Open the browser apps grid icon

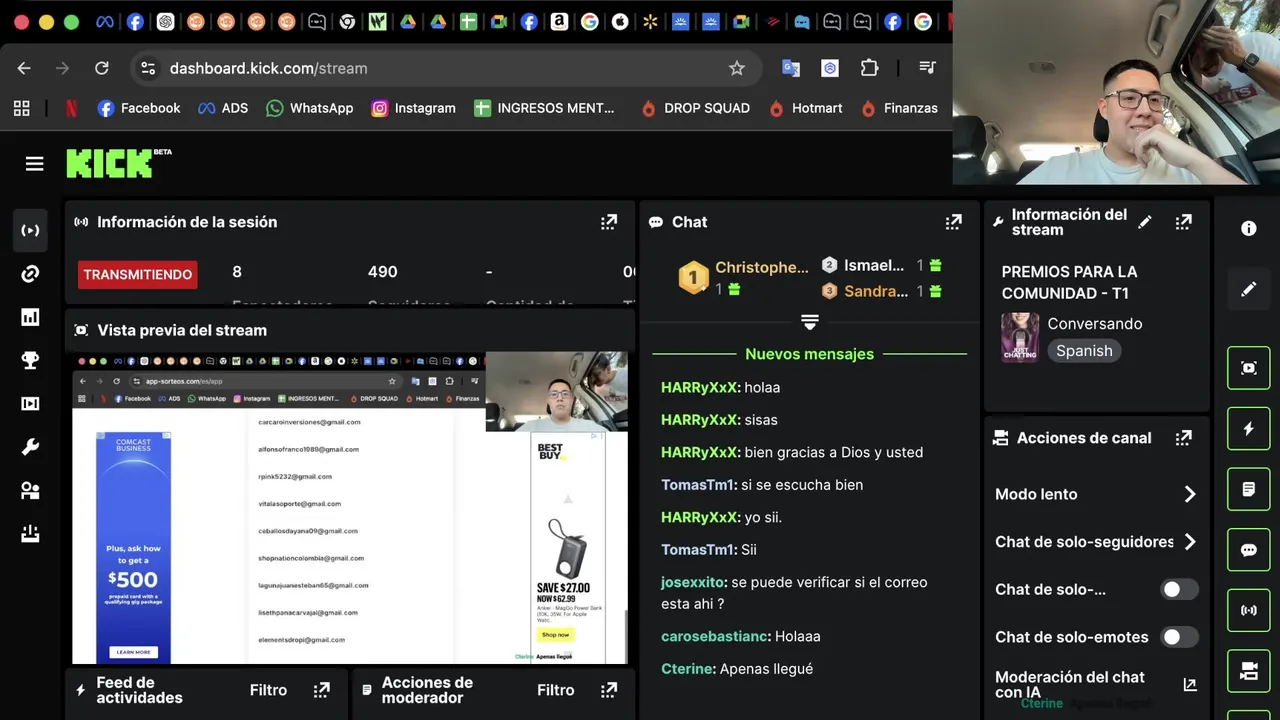pyautogui.click(x=22, y=108)
